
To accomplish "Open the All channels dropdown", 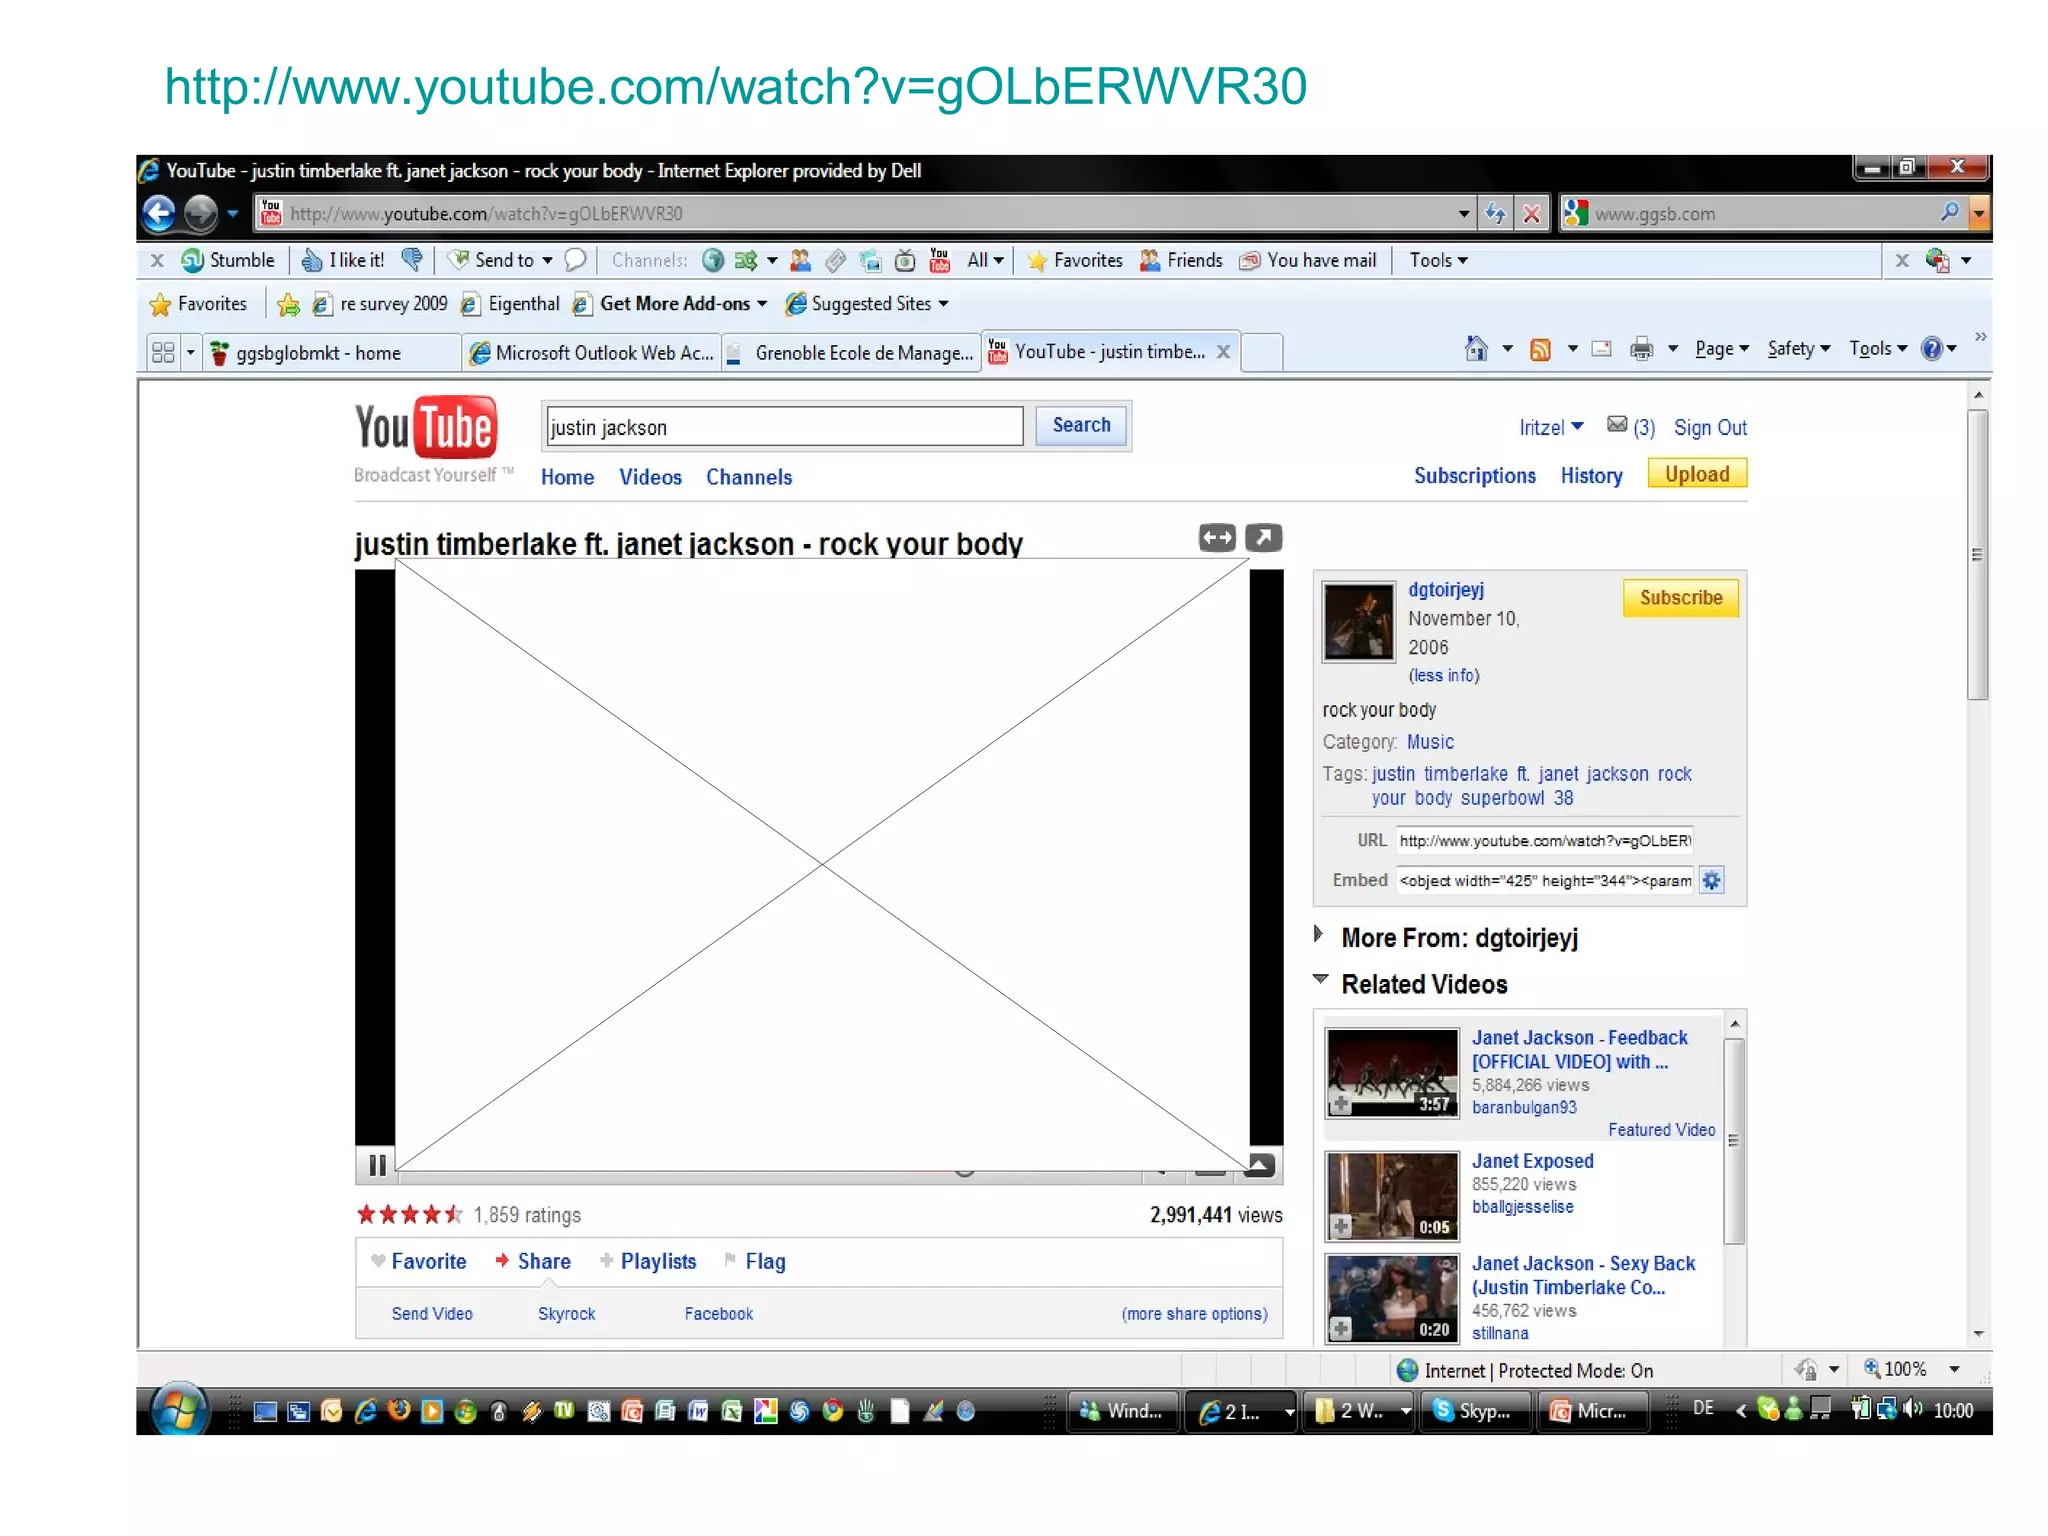I will pos(985,260).
